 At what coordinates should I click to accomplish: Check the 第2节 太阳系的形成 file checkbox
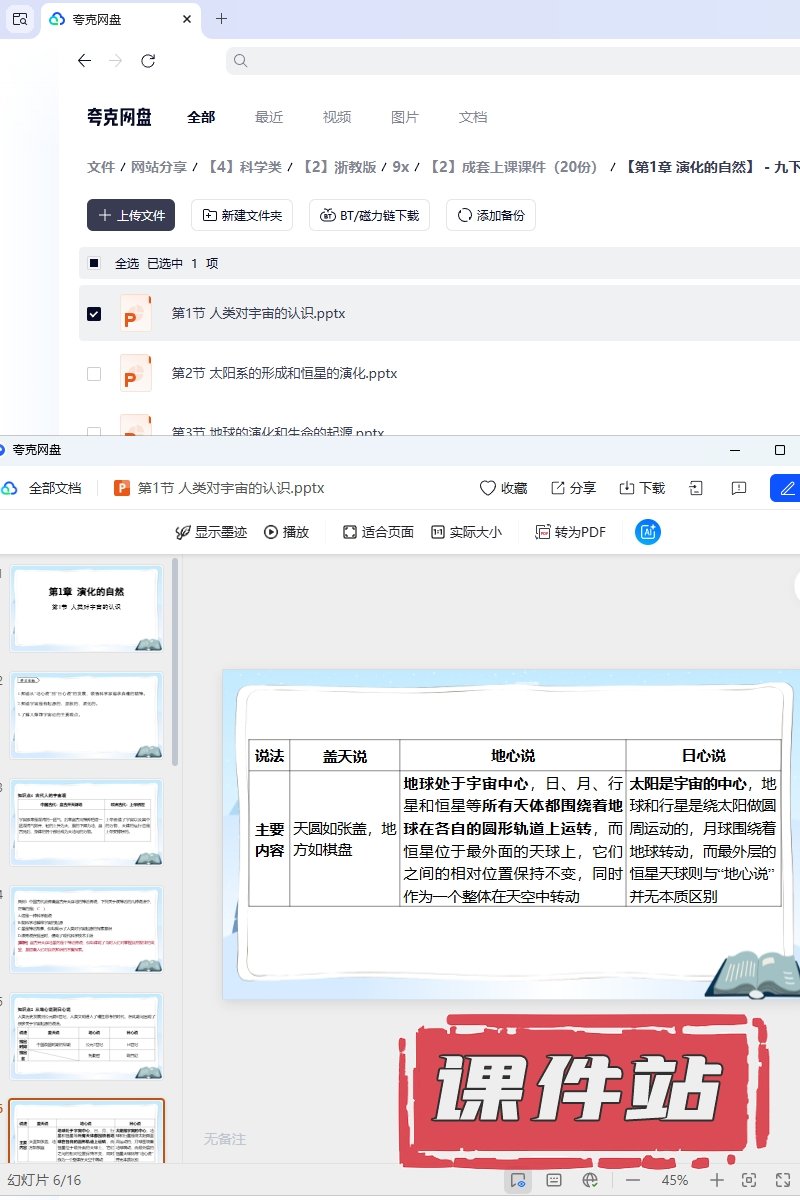94,374
